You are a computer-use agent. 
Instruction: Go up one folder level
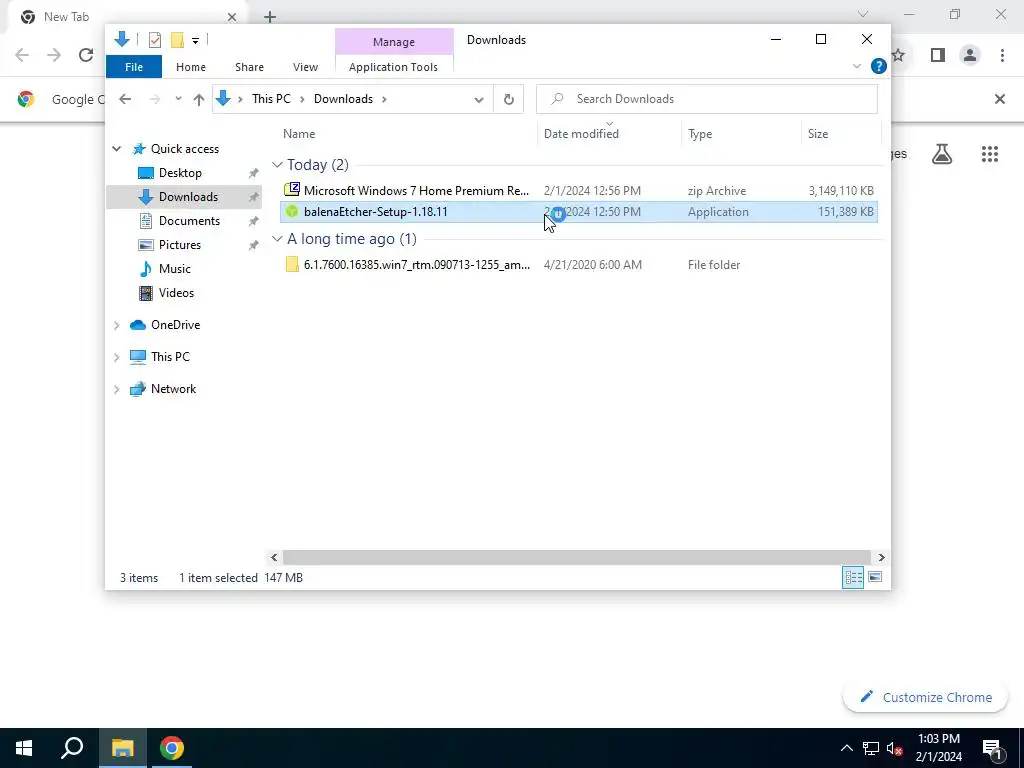199,99
